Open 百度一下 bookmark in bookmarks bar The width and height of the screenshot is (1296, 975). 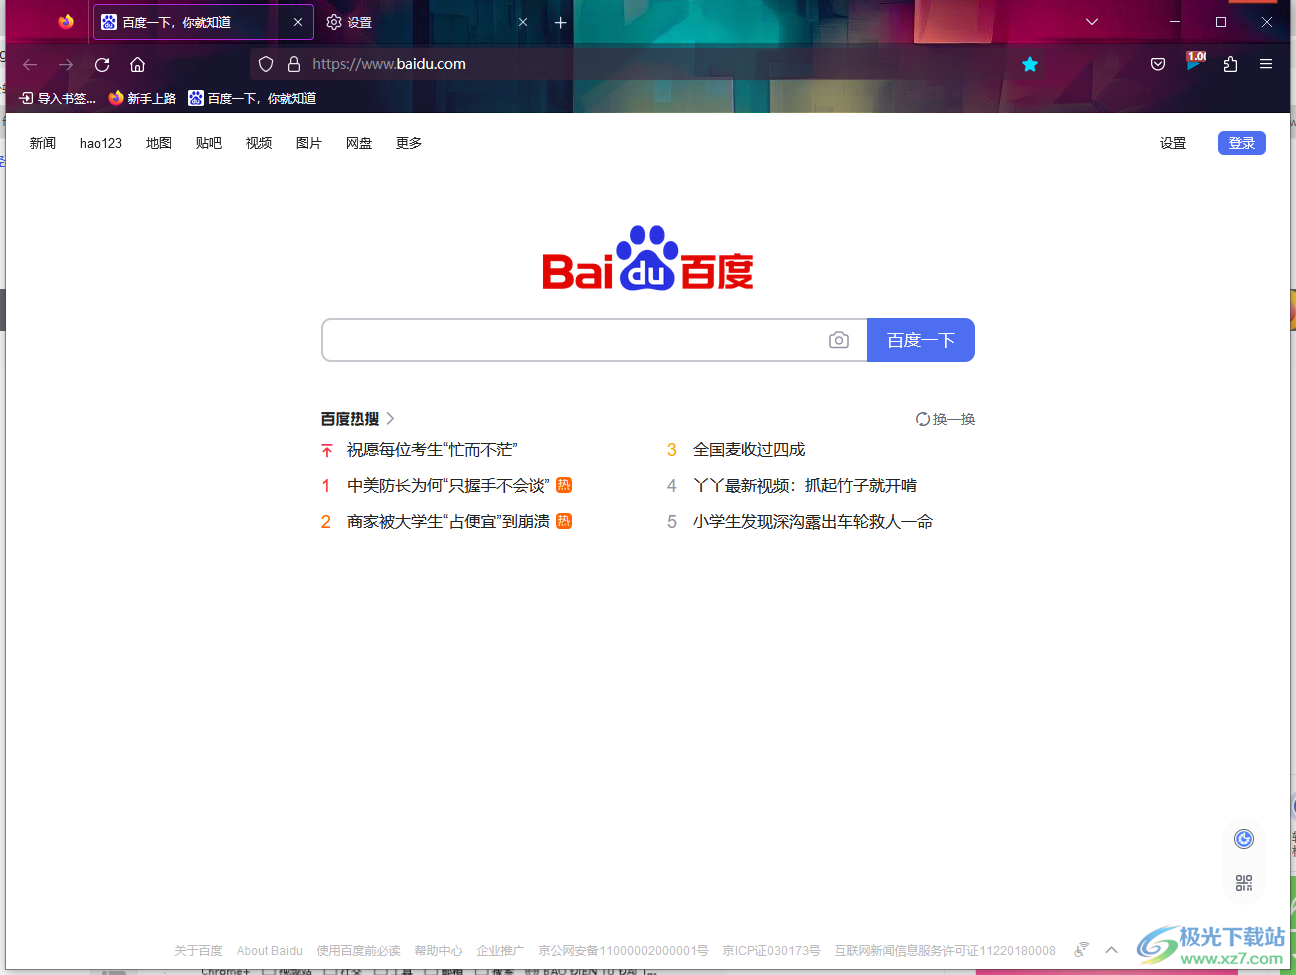(x=252, y=98)
